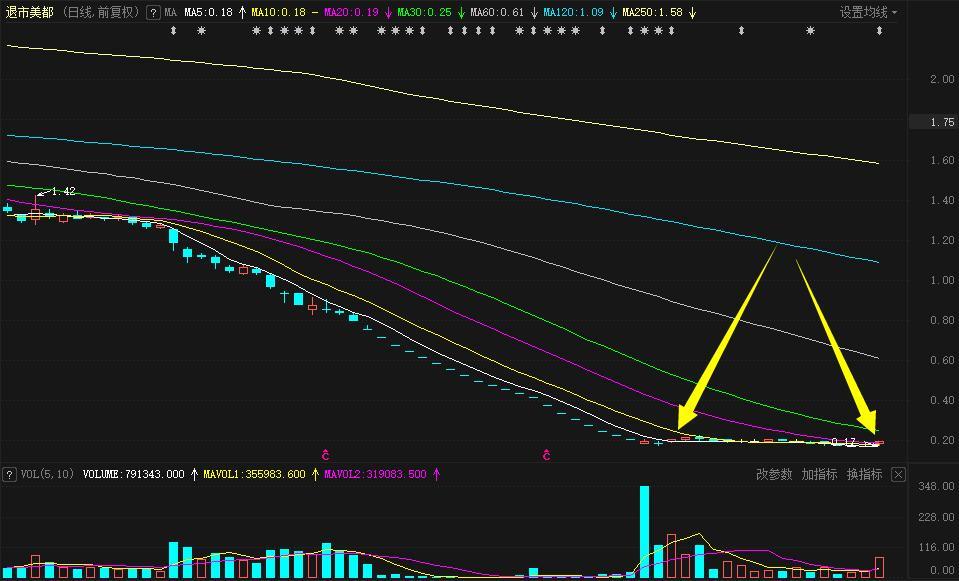
Task: Click the 1.00 price axis label
Action: [942, 280]
